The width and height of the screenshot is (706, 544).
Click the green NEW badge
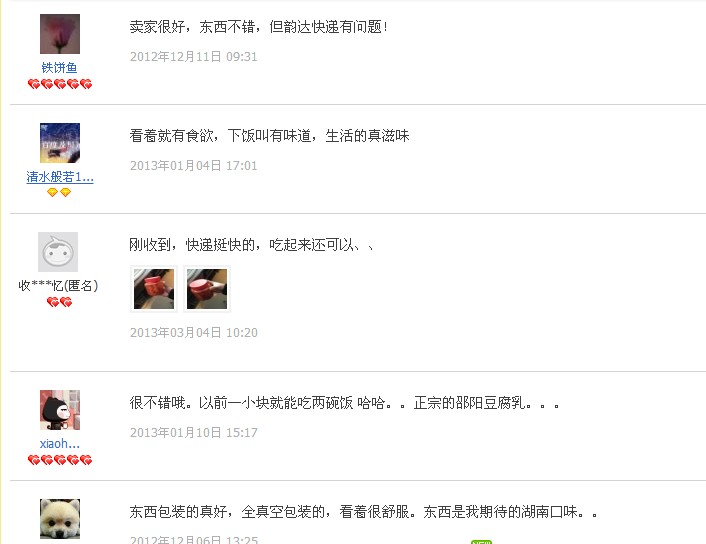(481, 542)
